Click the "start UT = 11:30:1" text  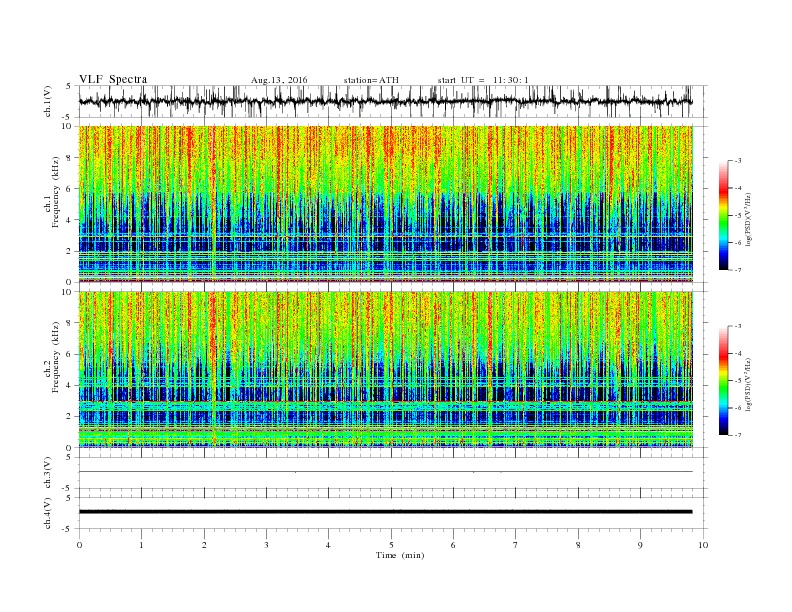(483, 80)
